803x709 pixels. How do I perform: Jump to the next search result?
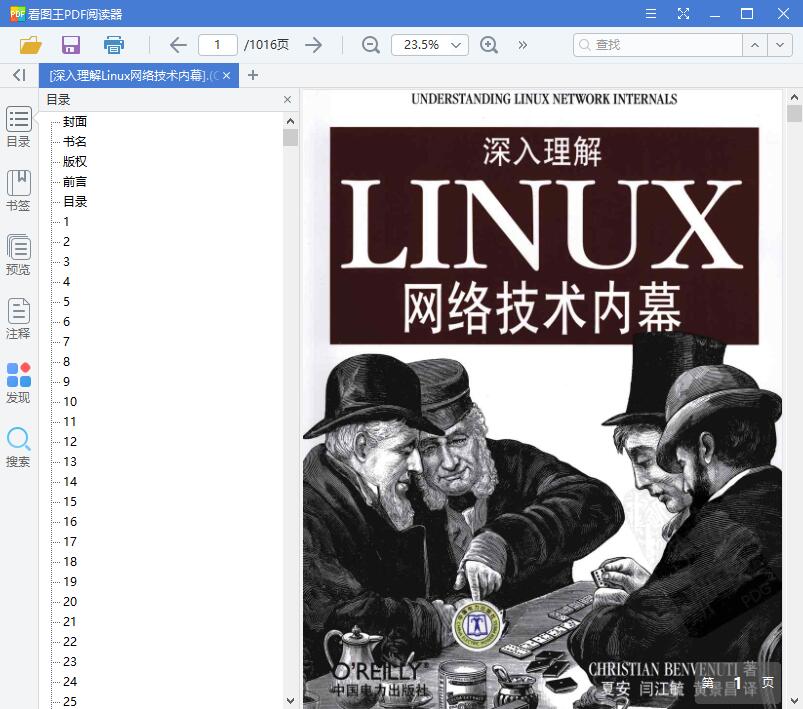(780, 45)
